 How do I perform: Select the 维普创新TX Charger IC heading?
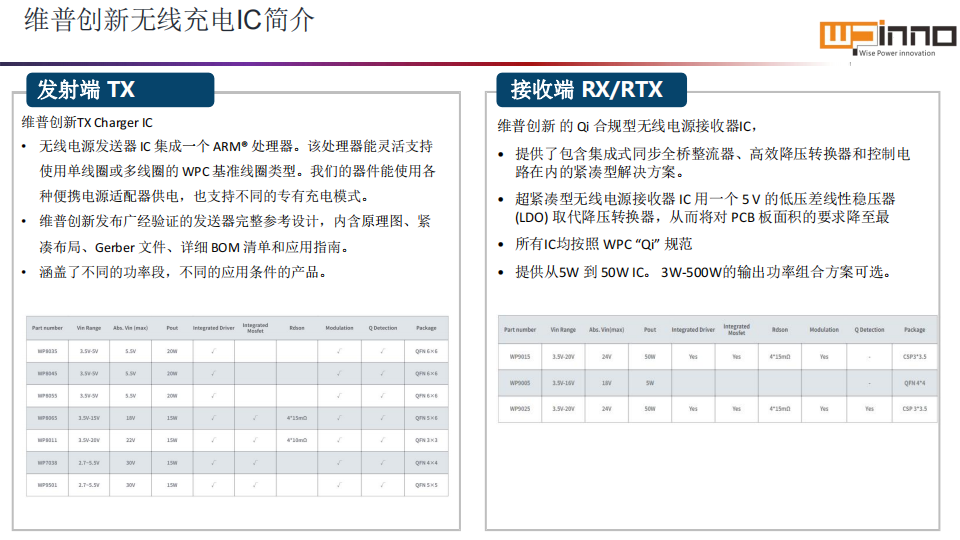(x=87, y=122)
